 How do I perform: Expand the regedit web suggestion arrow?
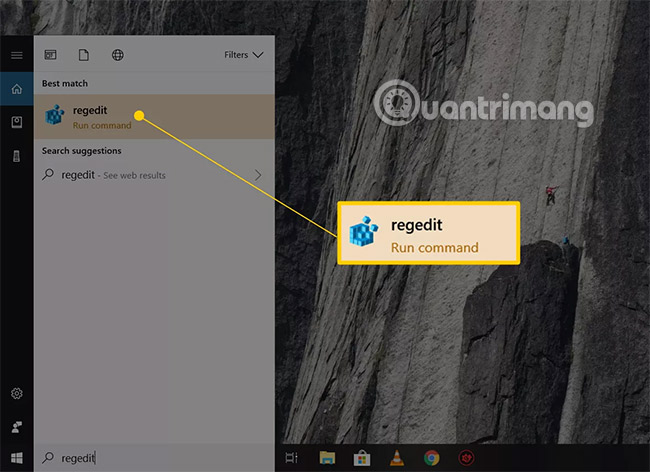coord(258,175)
